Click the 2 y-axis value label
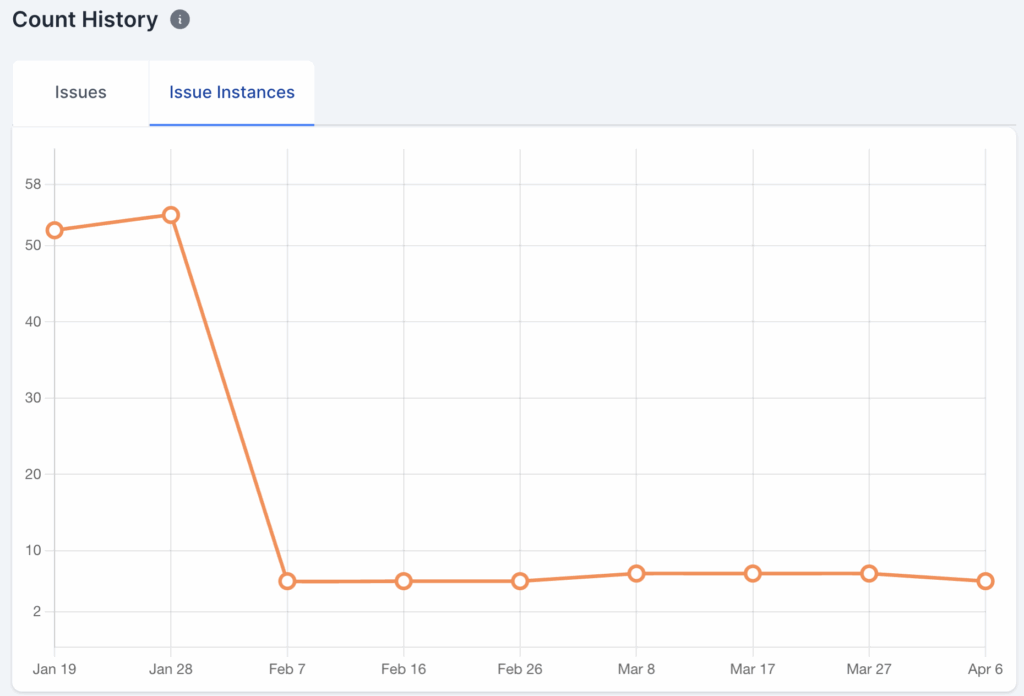1024x696 pixels. tap(38, 612)
